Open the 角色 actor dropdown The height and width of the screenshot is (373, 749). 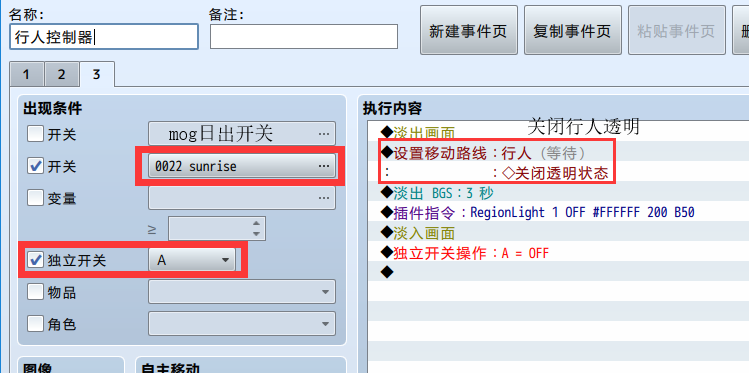(x=242, y=323)
